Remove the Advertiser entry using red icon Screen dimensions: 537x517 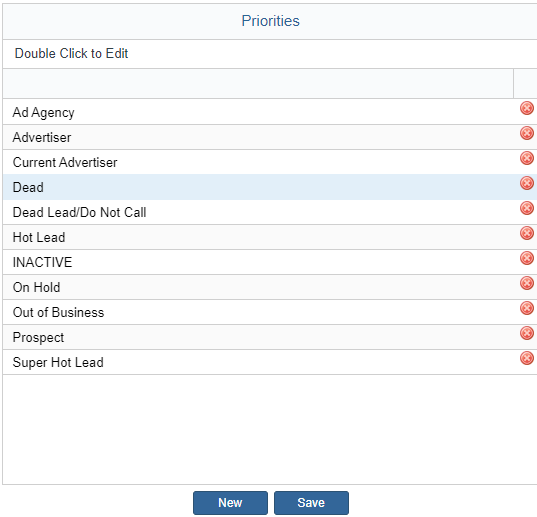coord(527,133)
